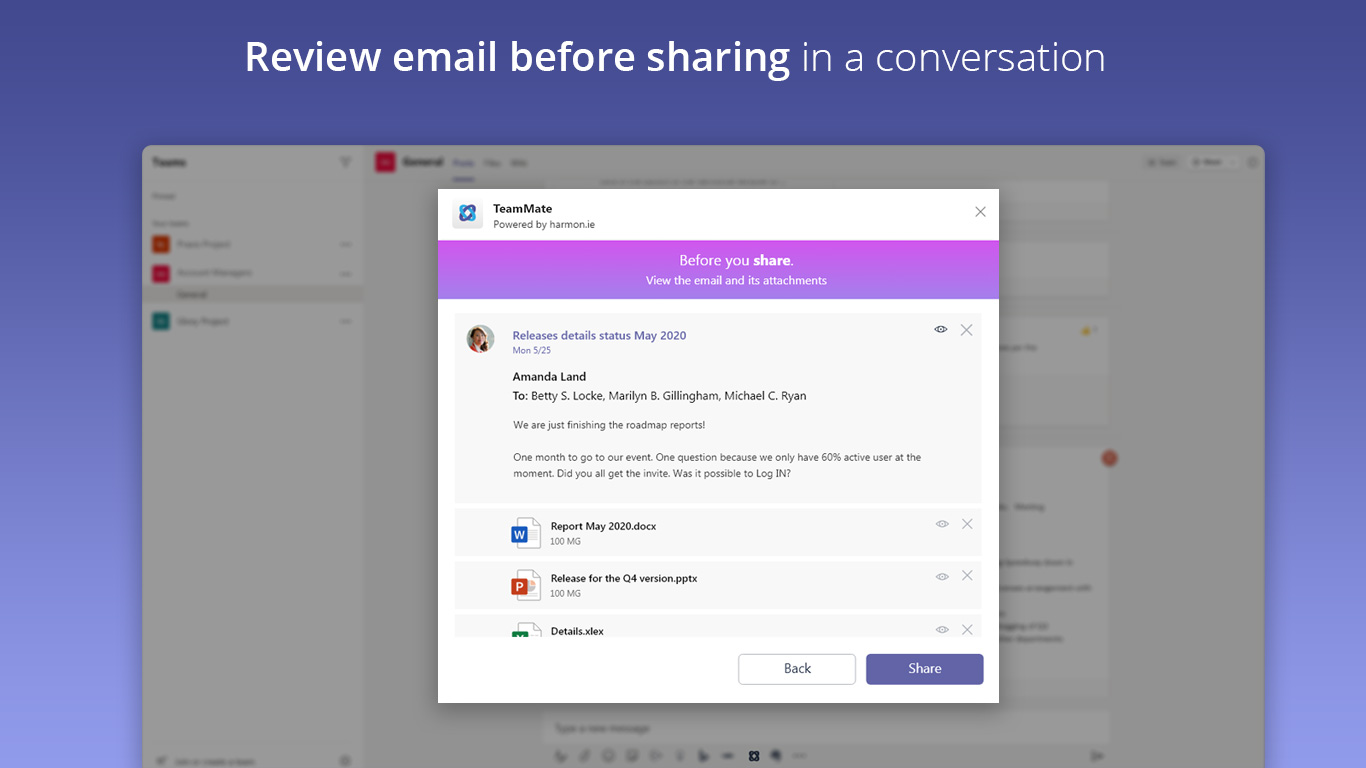Click the manage teams gear in Teams sidebar

coord(345,762)
